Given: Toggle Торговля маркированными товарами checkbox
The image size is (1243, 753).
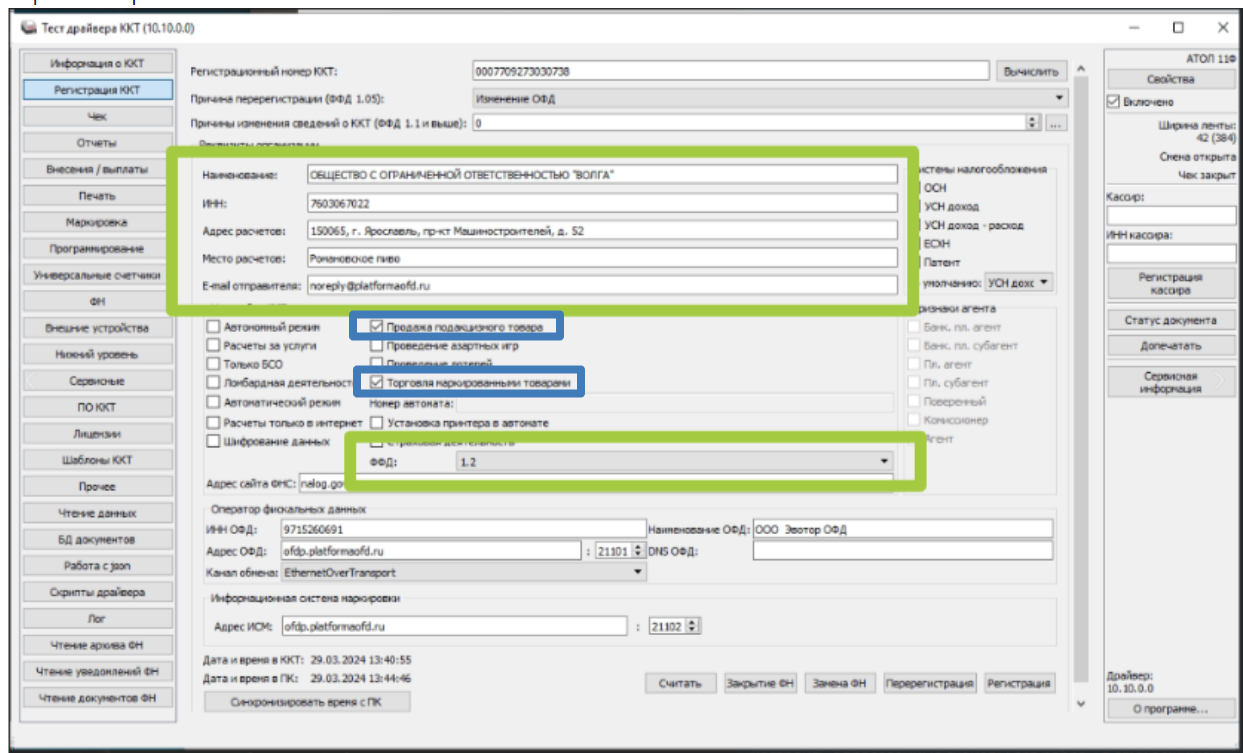Looking at the screenshot, I should pos(377,382).
